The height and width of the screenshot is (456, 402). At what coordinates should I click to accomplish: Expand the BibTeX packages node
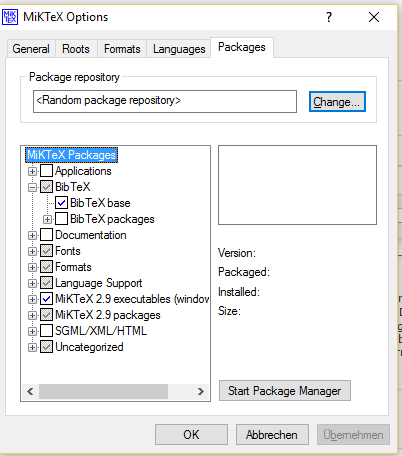coord(47,219)
